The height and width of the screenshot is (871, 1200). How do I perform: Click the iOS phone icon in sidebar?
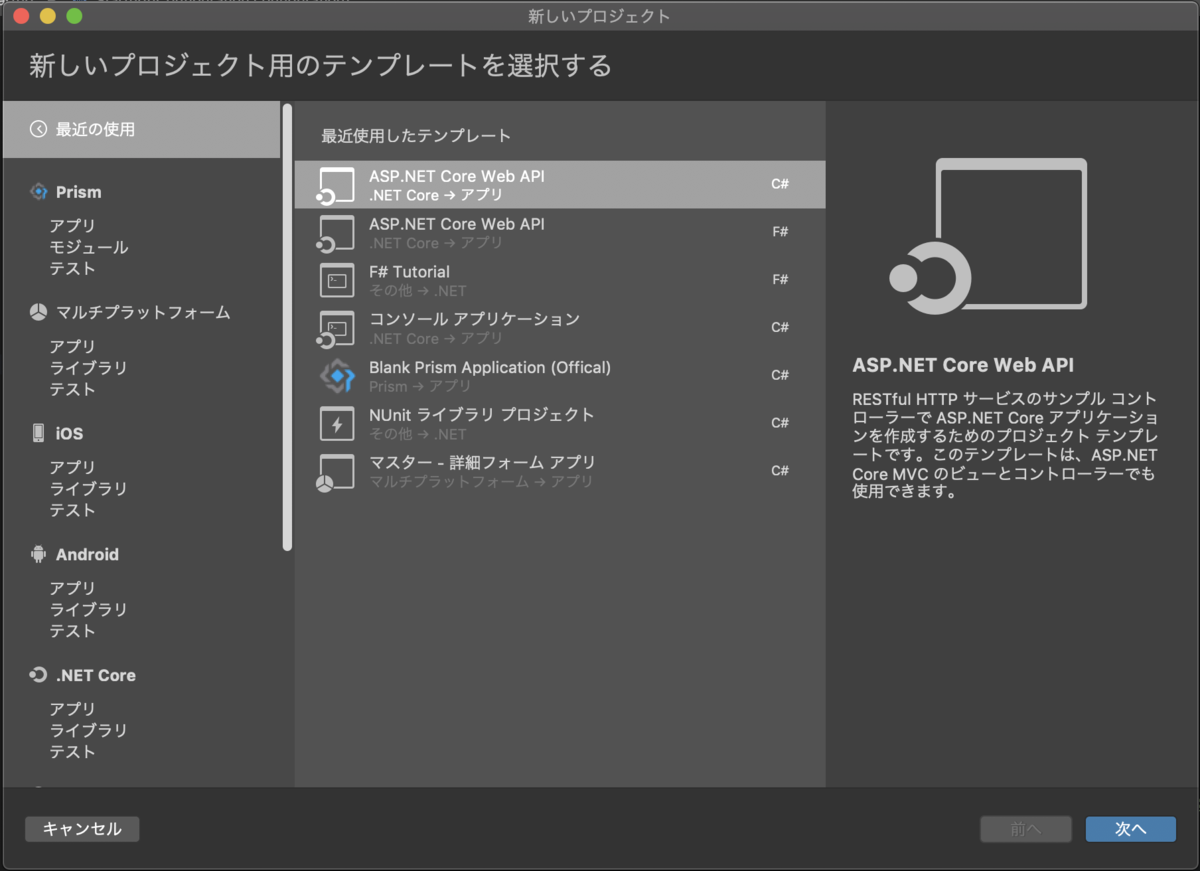tap(38, 433)
